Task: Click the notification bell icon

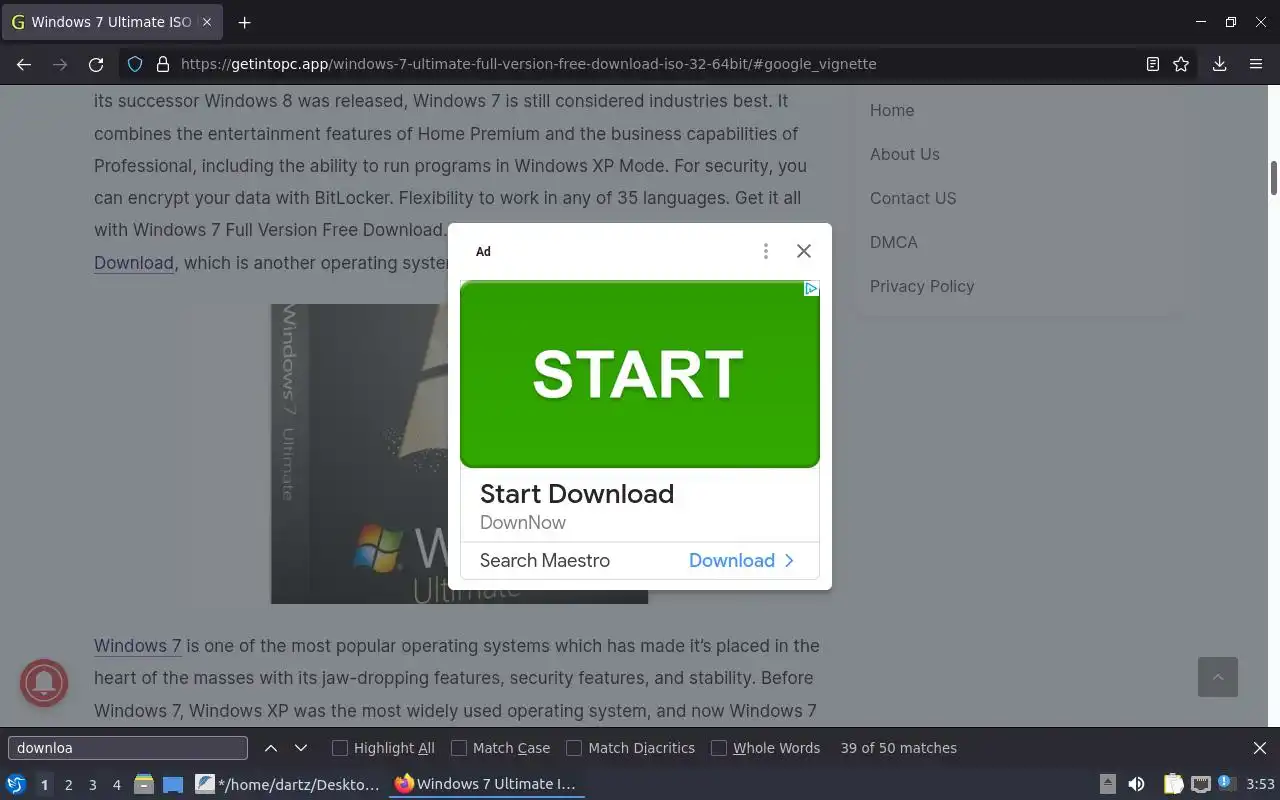Action: click(44, 683)
